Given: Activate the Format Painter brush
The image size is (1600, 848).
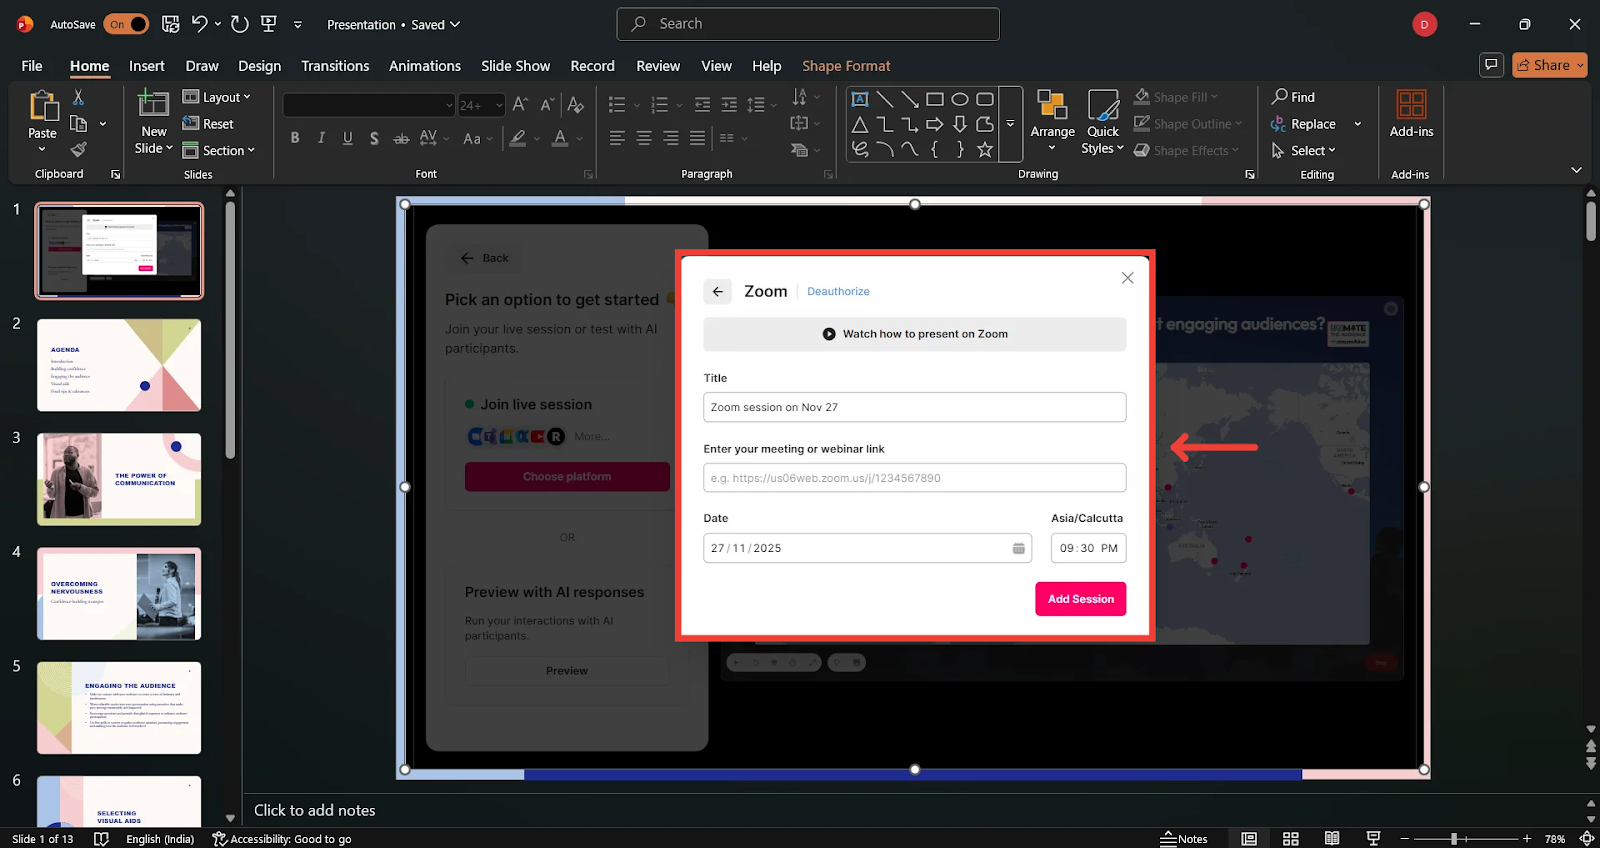Looking at the screenshot, I should point(78,150).
